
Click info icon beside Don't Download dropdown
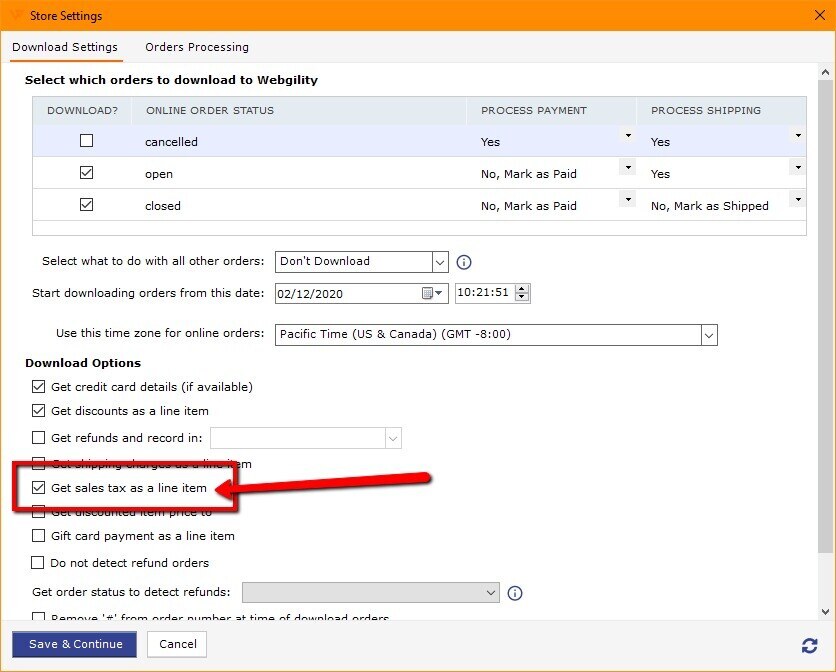(464, 262)
